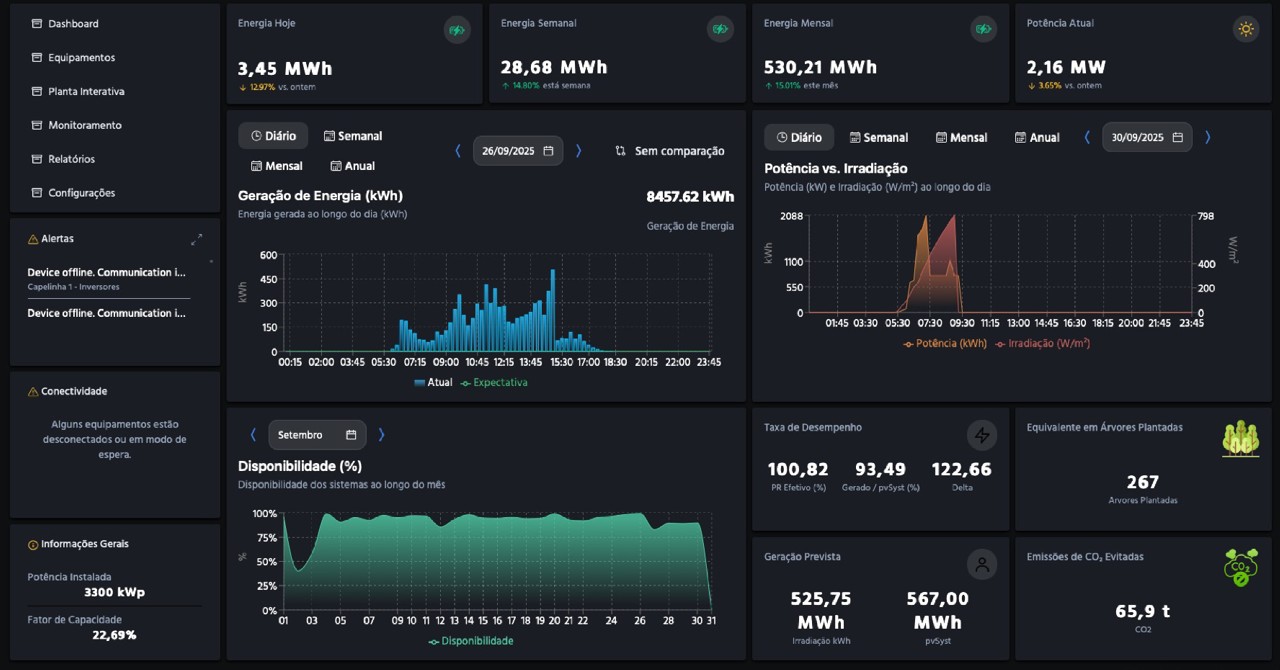Click the trees icon in Árvores Plantadas card
This screenshot has height=670, width=1280.
pos(1240,439)
